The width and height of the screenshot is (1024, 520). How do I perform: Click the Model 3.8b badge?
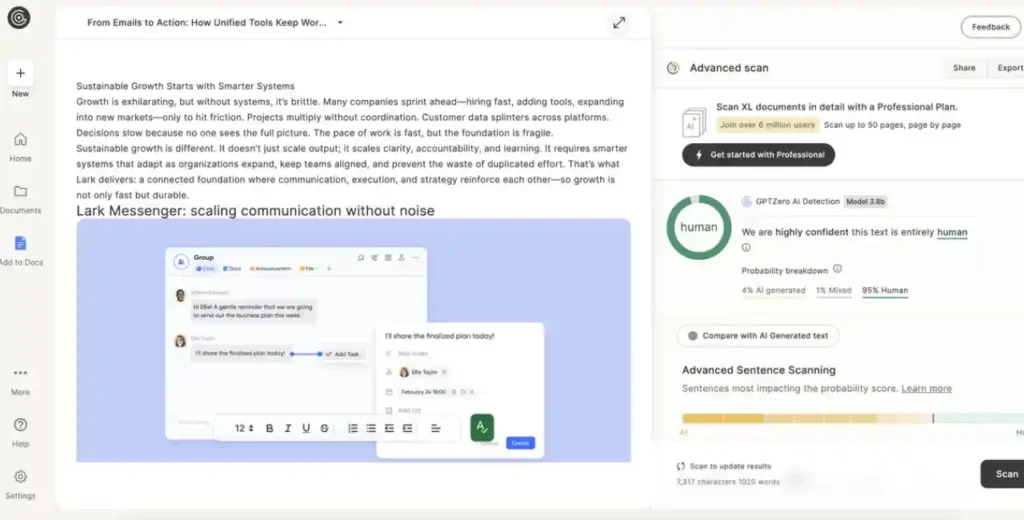865,202
